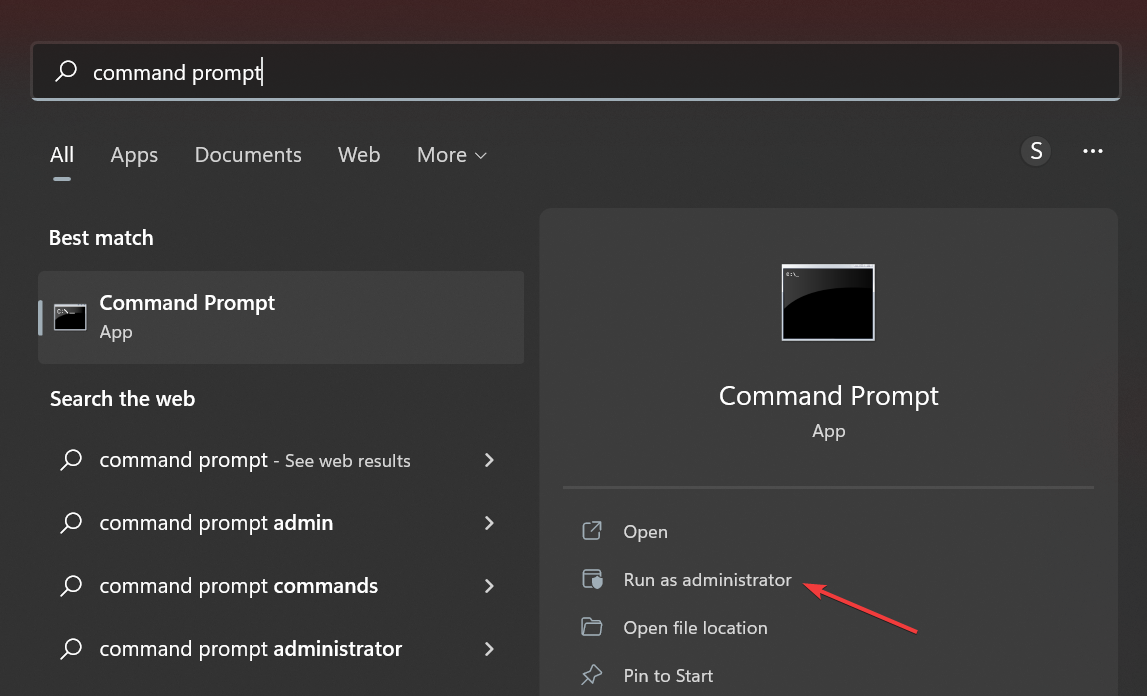Click search icon beside 'command prompt commands'
Image resolution: width=1147 pixels, height=696 pixels.
click(71, 585)
